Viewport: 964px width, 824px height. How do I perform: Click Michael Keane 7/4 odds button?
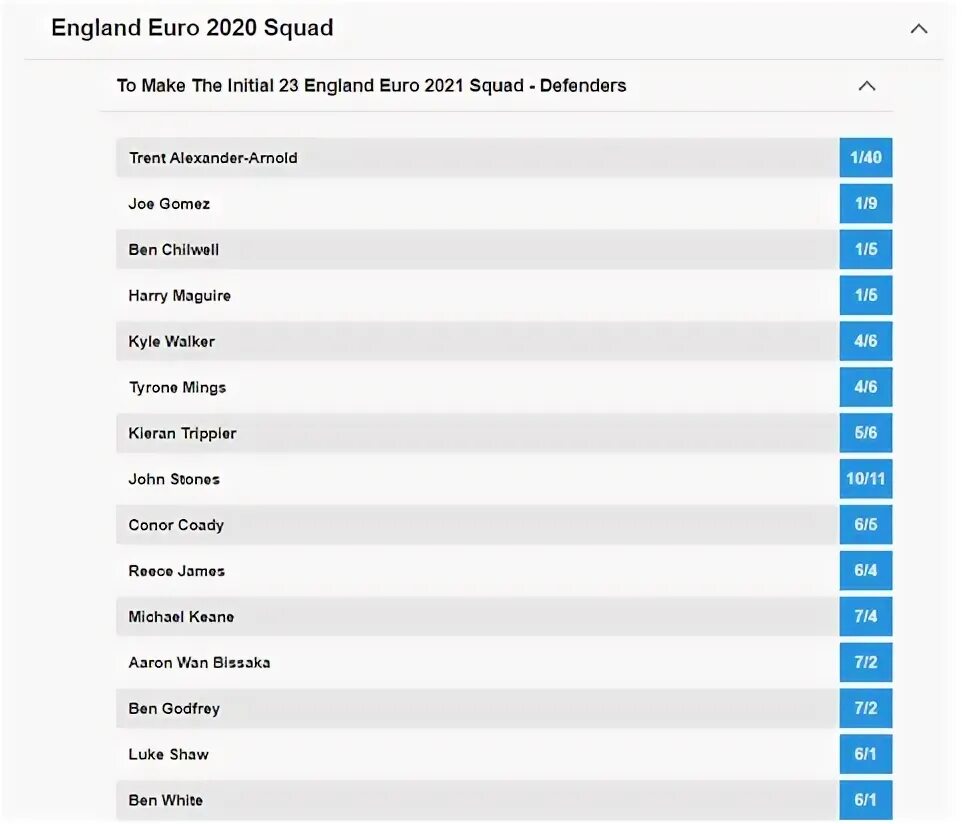(865, 617)
